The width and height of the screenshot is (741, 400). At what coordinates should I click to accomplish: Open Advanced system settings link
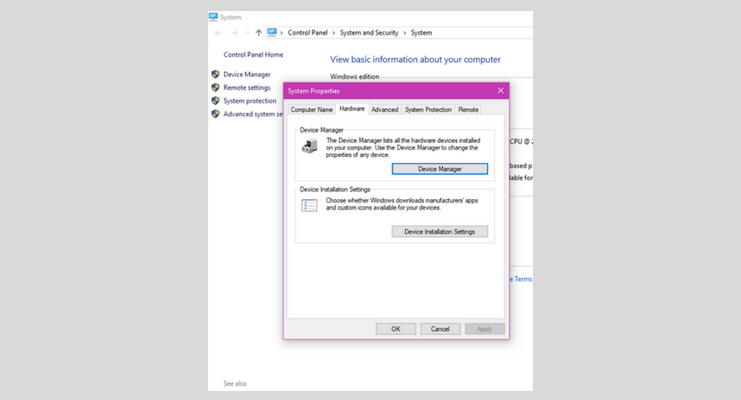coord(253,114)
